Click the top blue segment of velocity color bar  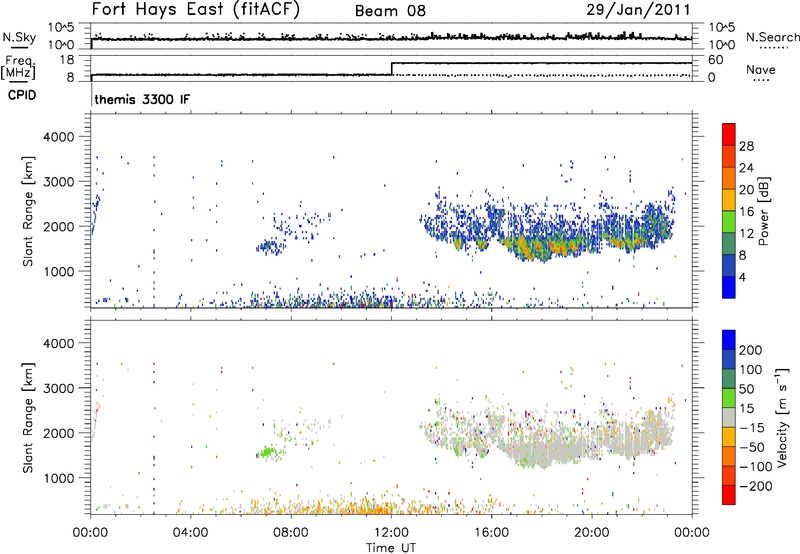click(729, 340)
